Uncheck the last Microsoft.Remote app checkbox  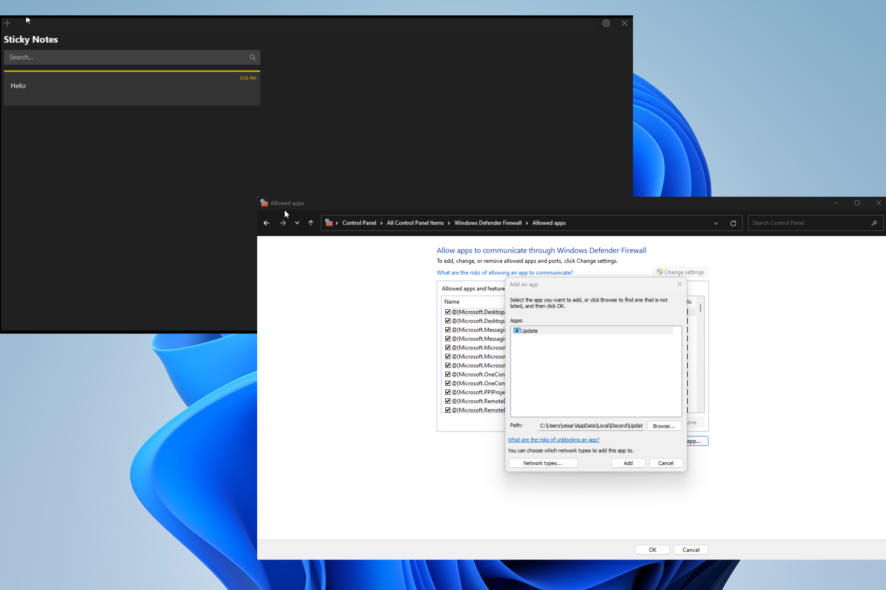click(x=446, y=410)
